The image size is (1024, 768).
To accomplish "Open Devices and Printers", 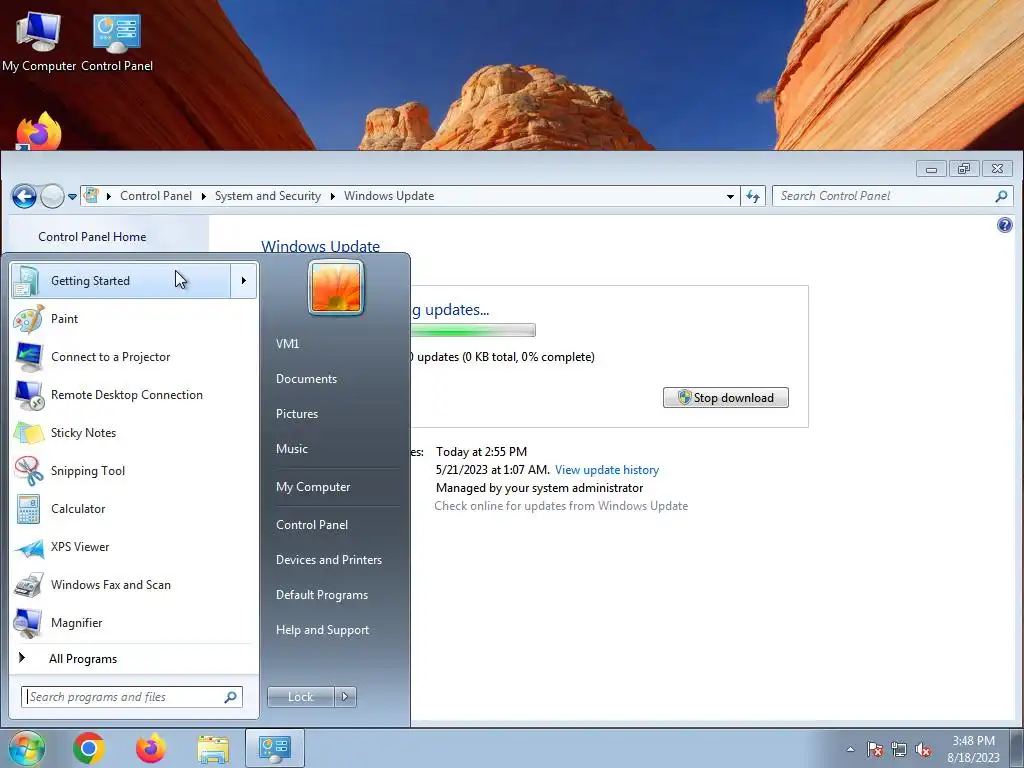I will pos(329,560).
